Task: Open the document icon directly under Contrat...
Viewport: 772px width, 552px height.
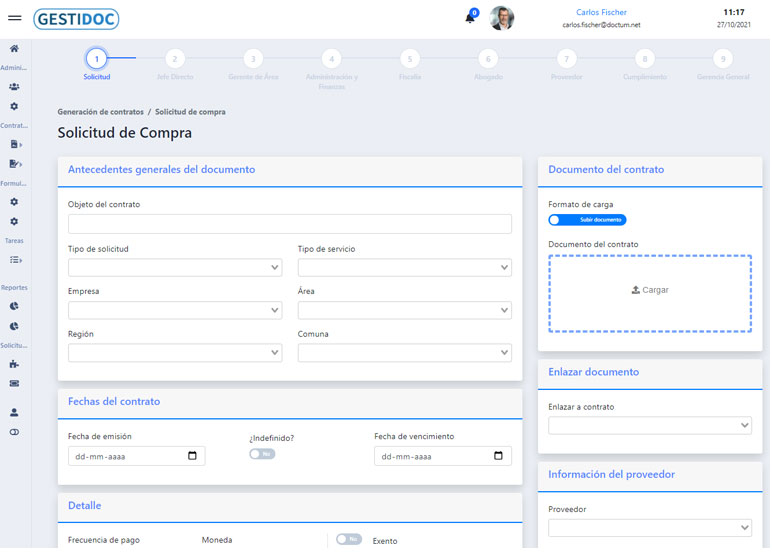Action: tap(15, 144)
